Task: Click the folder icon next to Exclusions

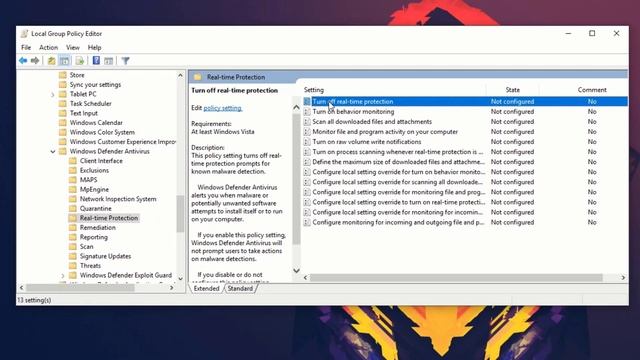Action: pyautogui.click(x=73, y=170)
